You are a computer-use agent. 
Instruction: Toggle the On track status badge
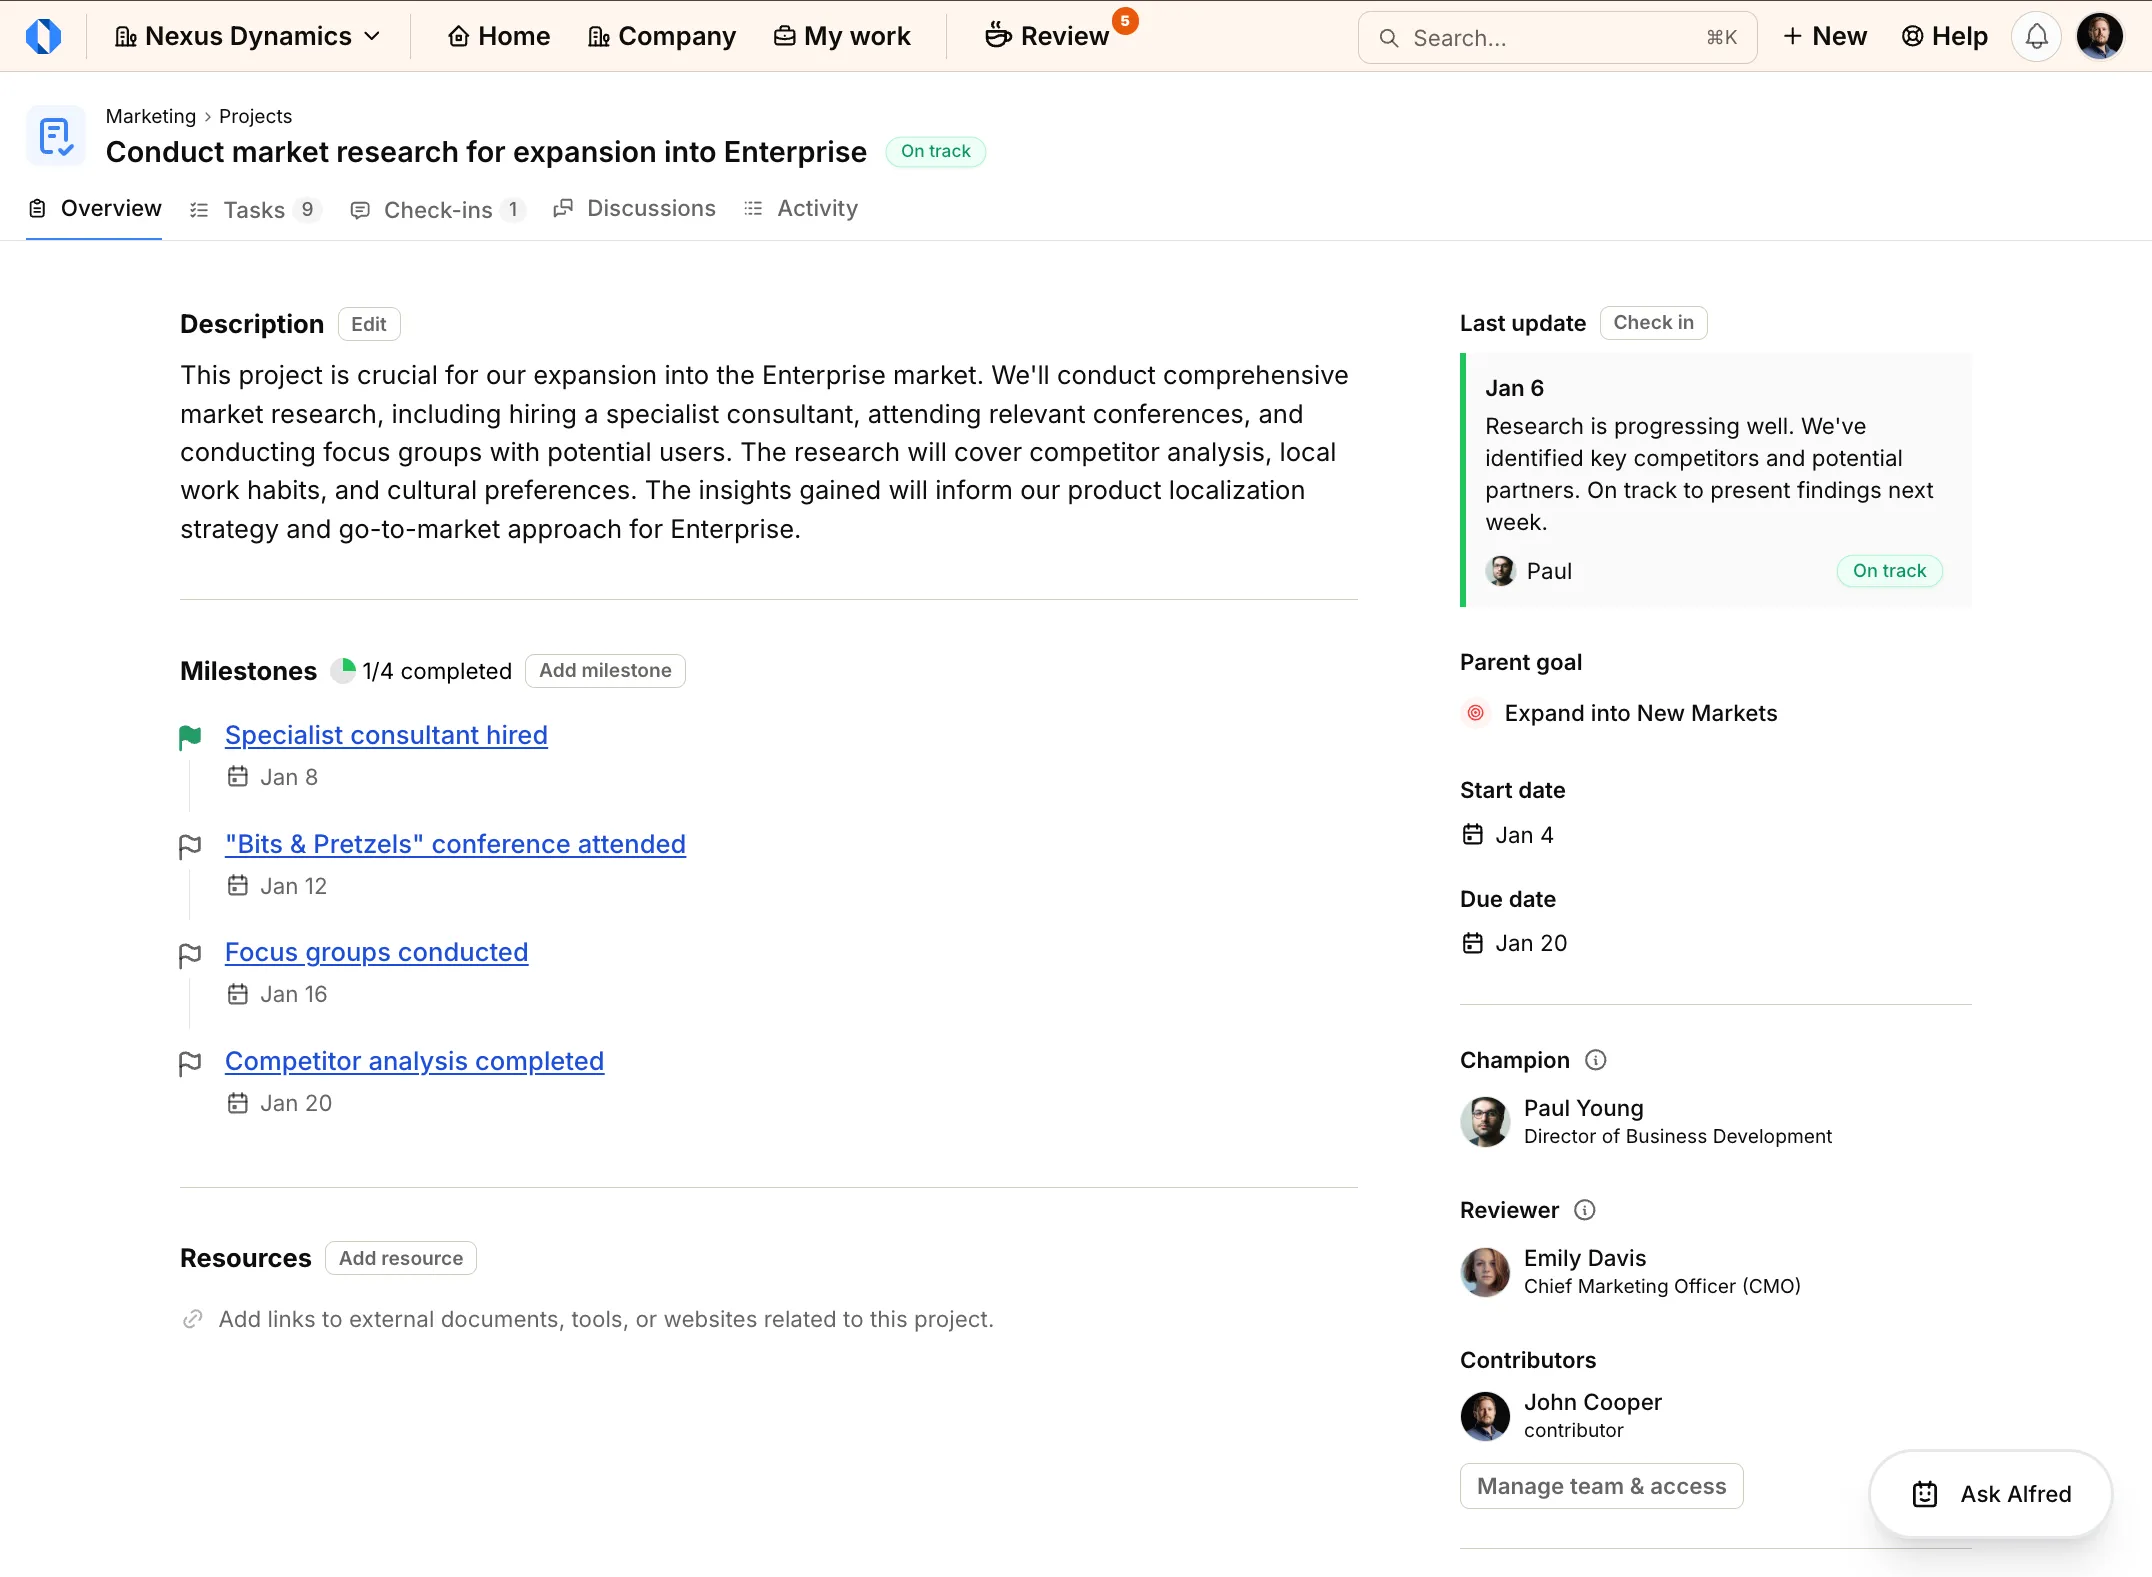pos(936,151)
